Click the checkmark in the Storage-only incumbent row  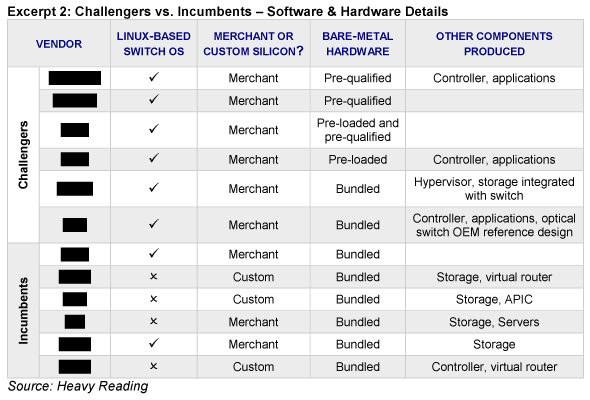click(154, 343)
